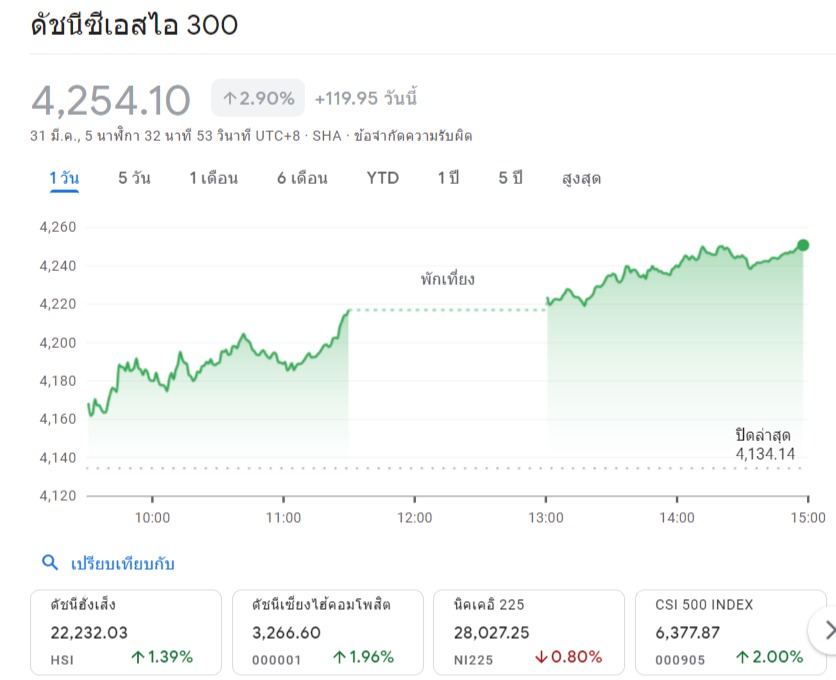Open the YTD chart range
Viewport: 836px width, 680px height.
click(x=383, y=178)
